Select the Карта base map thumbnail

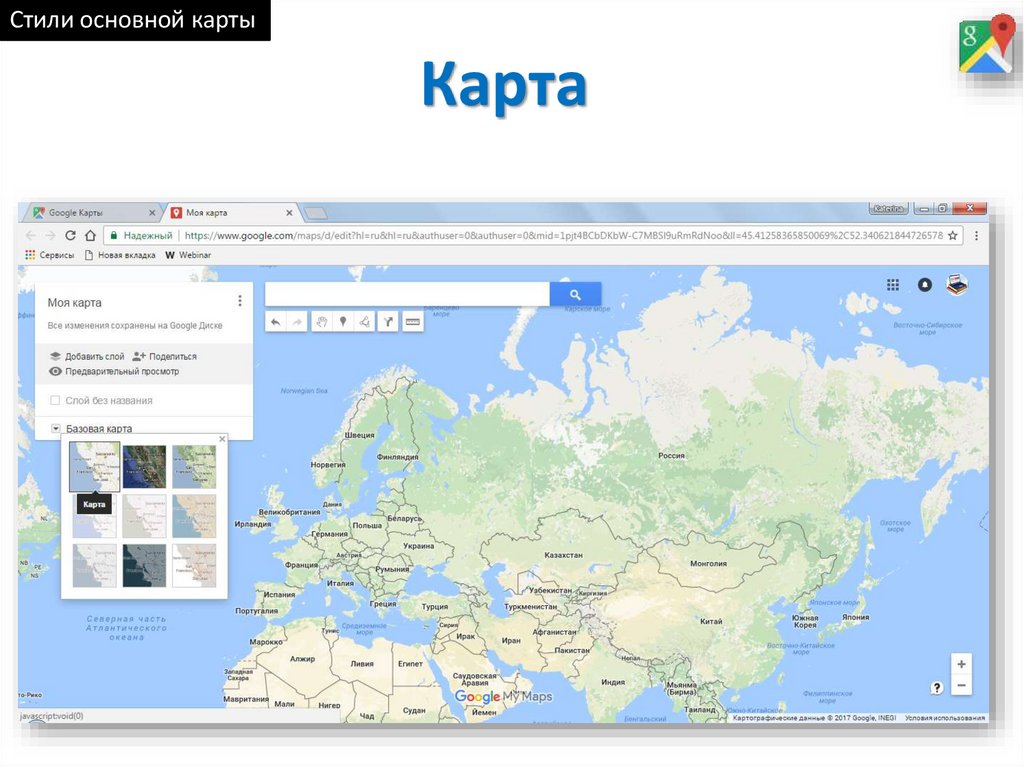coord(95,466)
